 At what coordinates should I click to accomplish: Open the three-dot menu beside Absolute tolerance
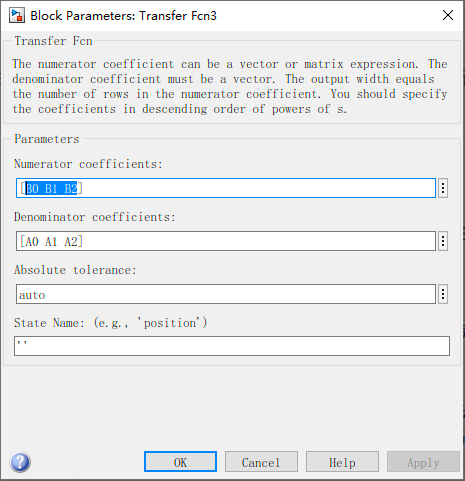(443, 294)
